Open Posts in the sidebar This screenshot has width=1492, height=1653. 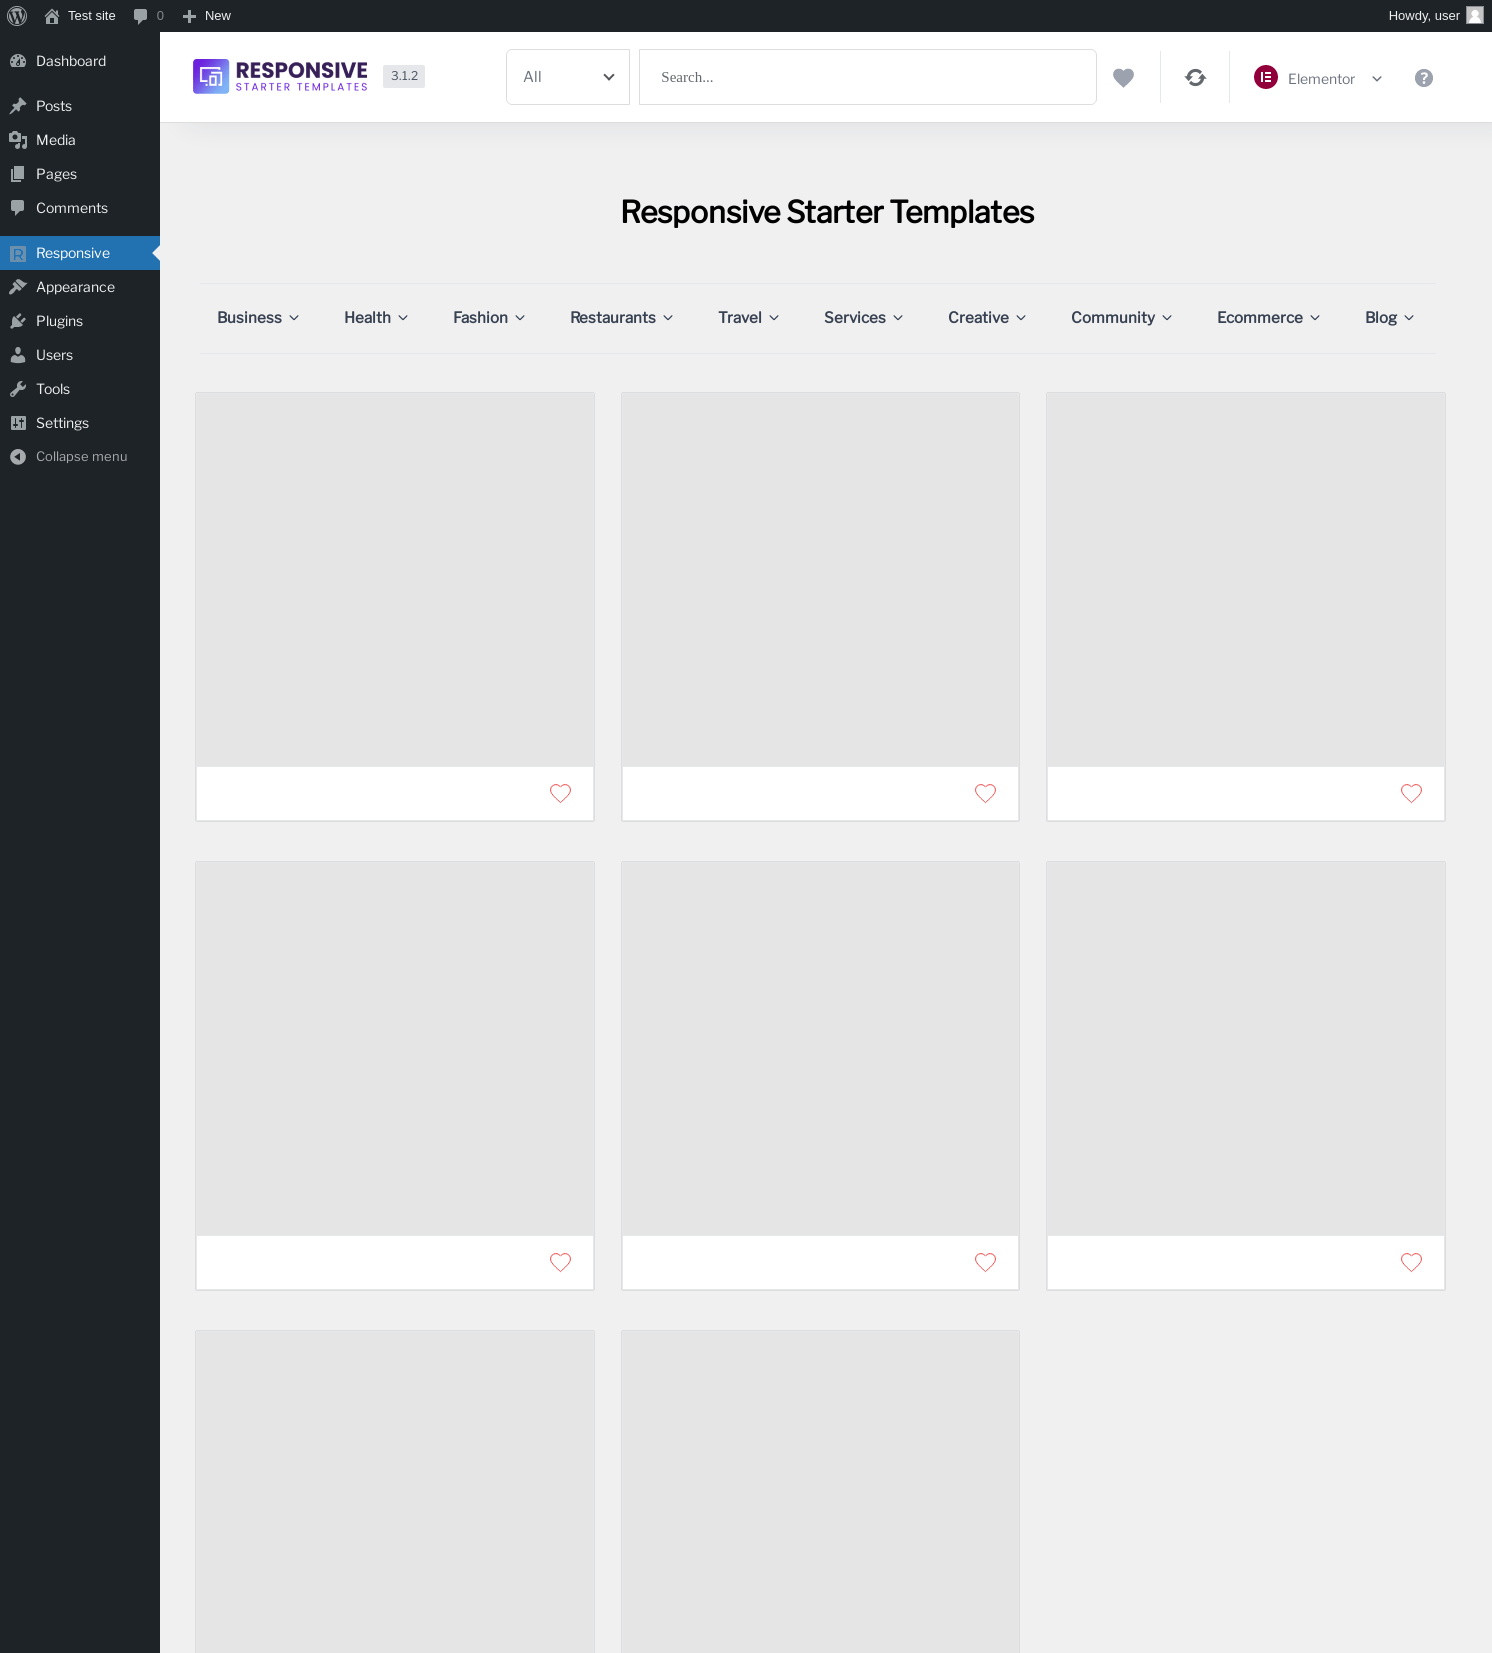(80, 106)
